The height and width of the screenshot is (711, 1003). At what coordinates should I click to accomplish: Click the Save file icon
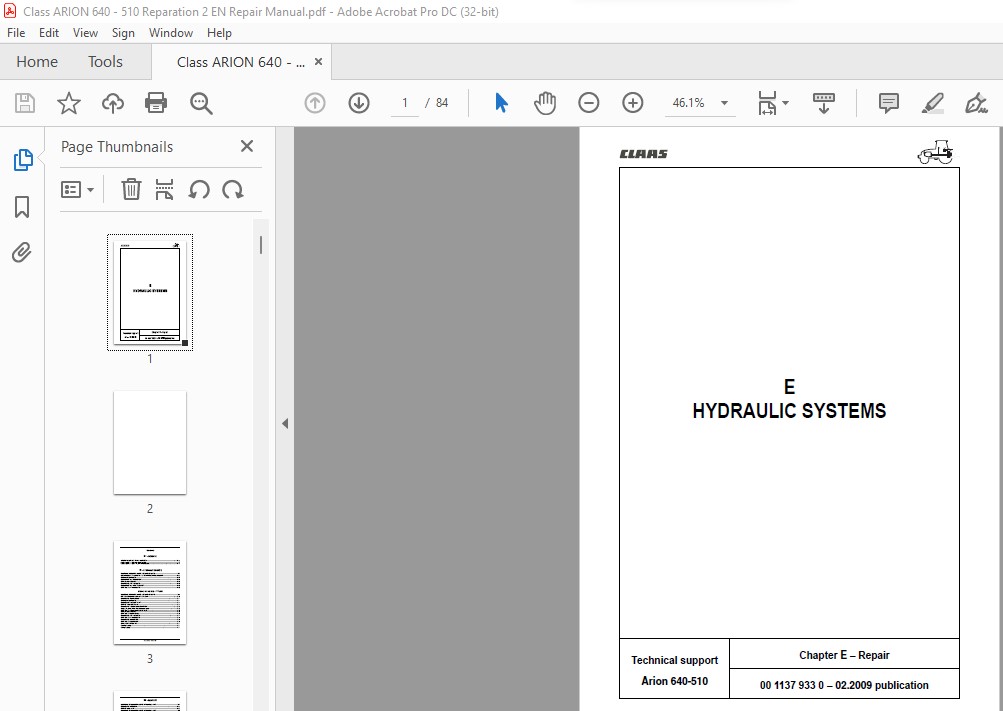click(25, 103)
